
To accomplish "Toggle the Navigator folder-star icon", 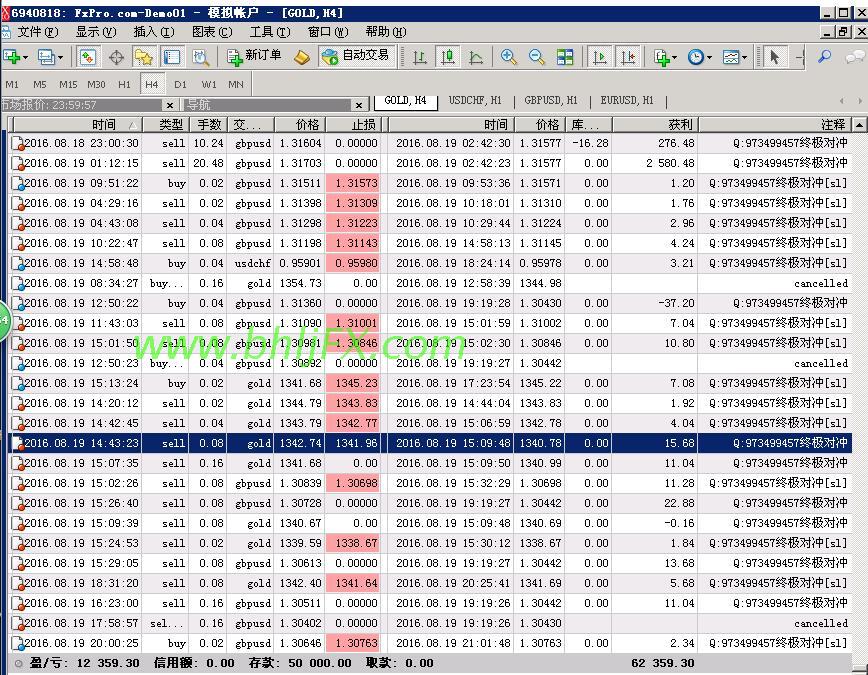I will pos(143,57).
